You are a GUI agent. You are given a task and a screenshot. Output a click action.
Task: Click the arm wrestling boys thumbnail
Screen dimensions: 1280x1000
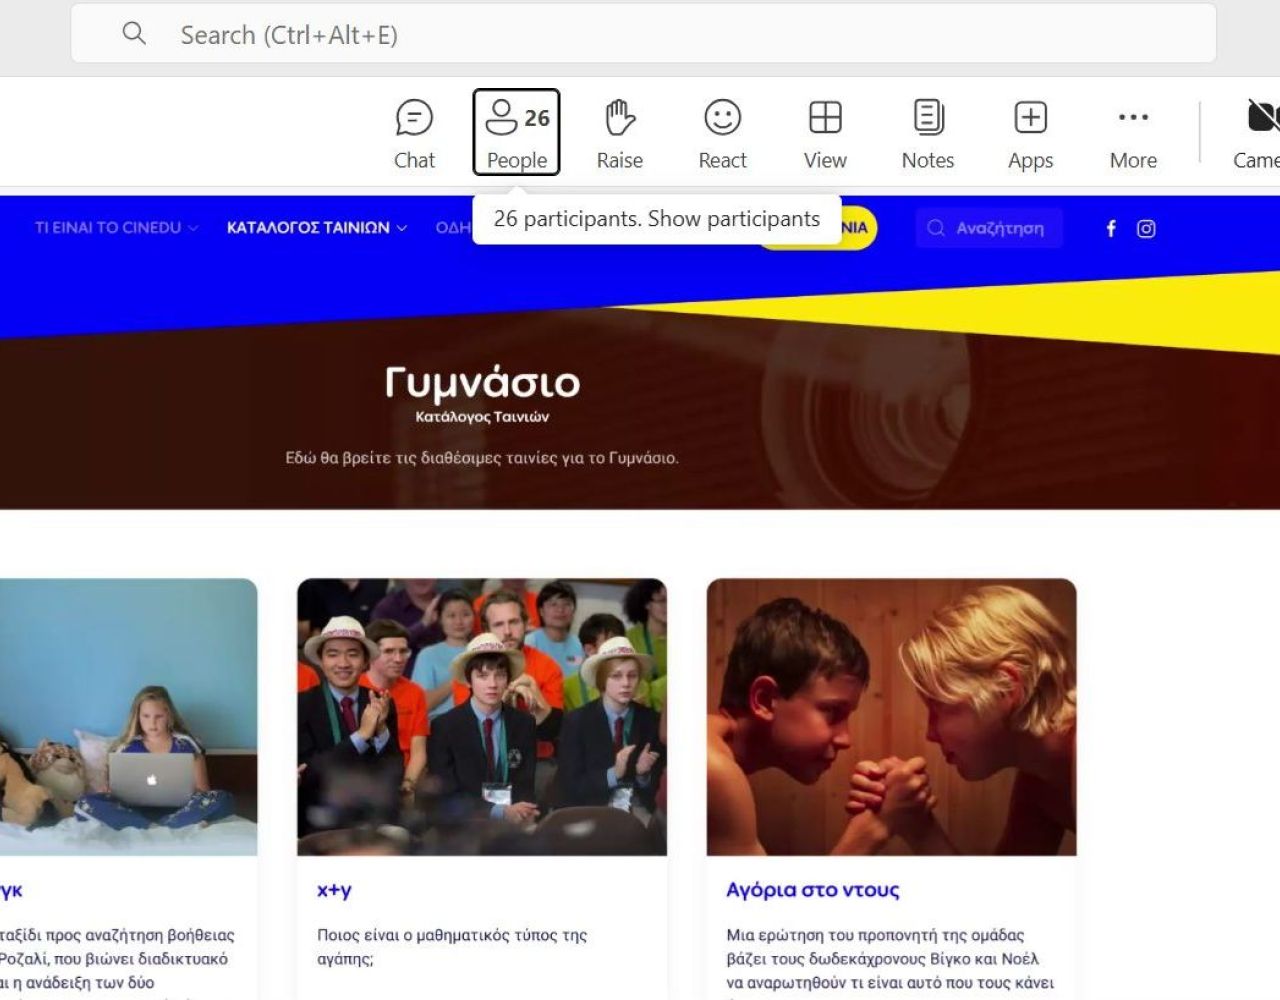pos(891,716)
